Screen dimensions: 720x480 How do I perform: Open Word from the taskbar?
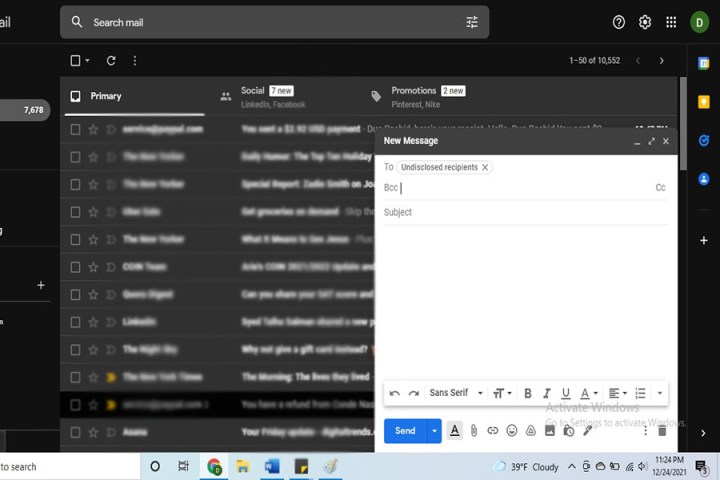tap(272, 467)
